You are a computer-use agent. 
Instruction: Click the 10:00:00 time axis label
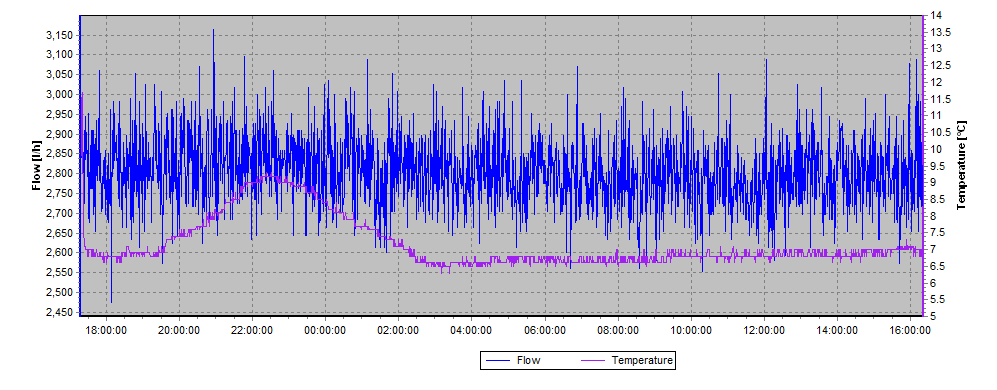click(691, 330)
